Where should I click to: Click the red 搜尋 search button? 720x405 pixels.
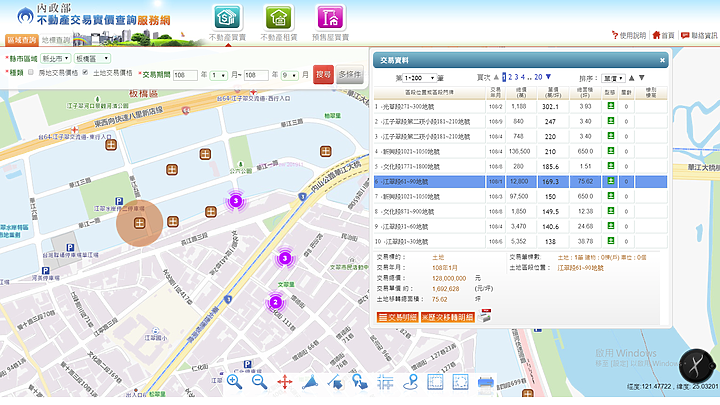pos(323,74)
